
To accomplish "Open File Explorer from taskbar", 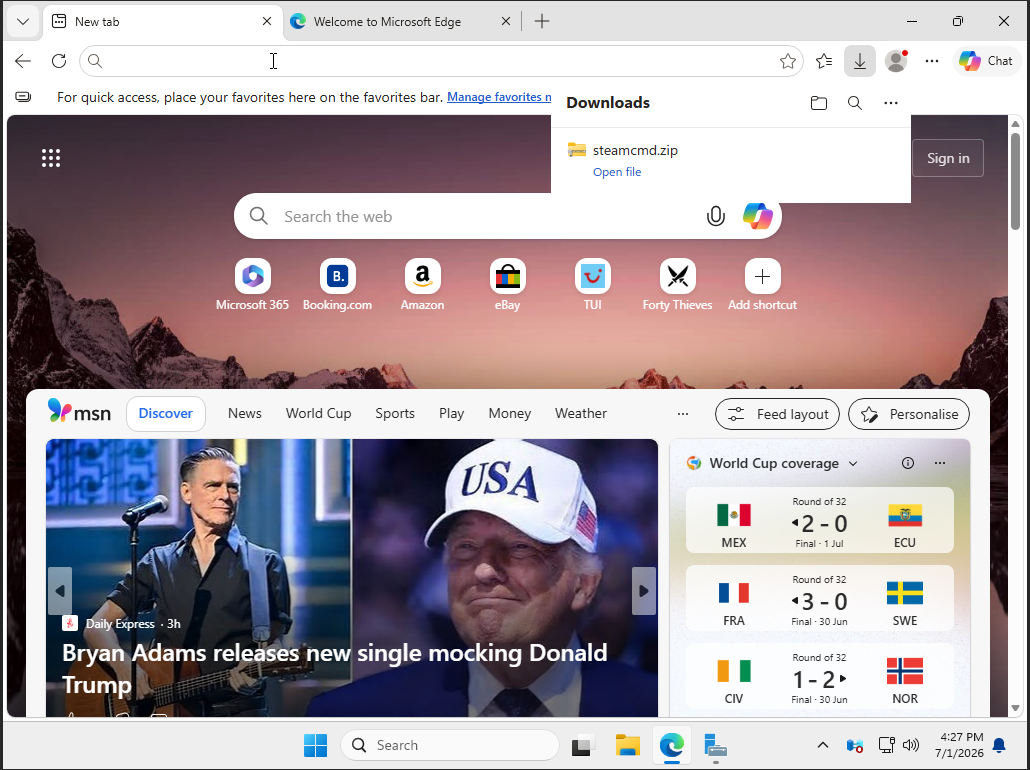I will click(x=627, y=745).
